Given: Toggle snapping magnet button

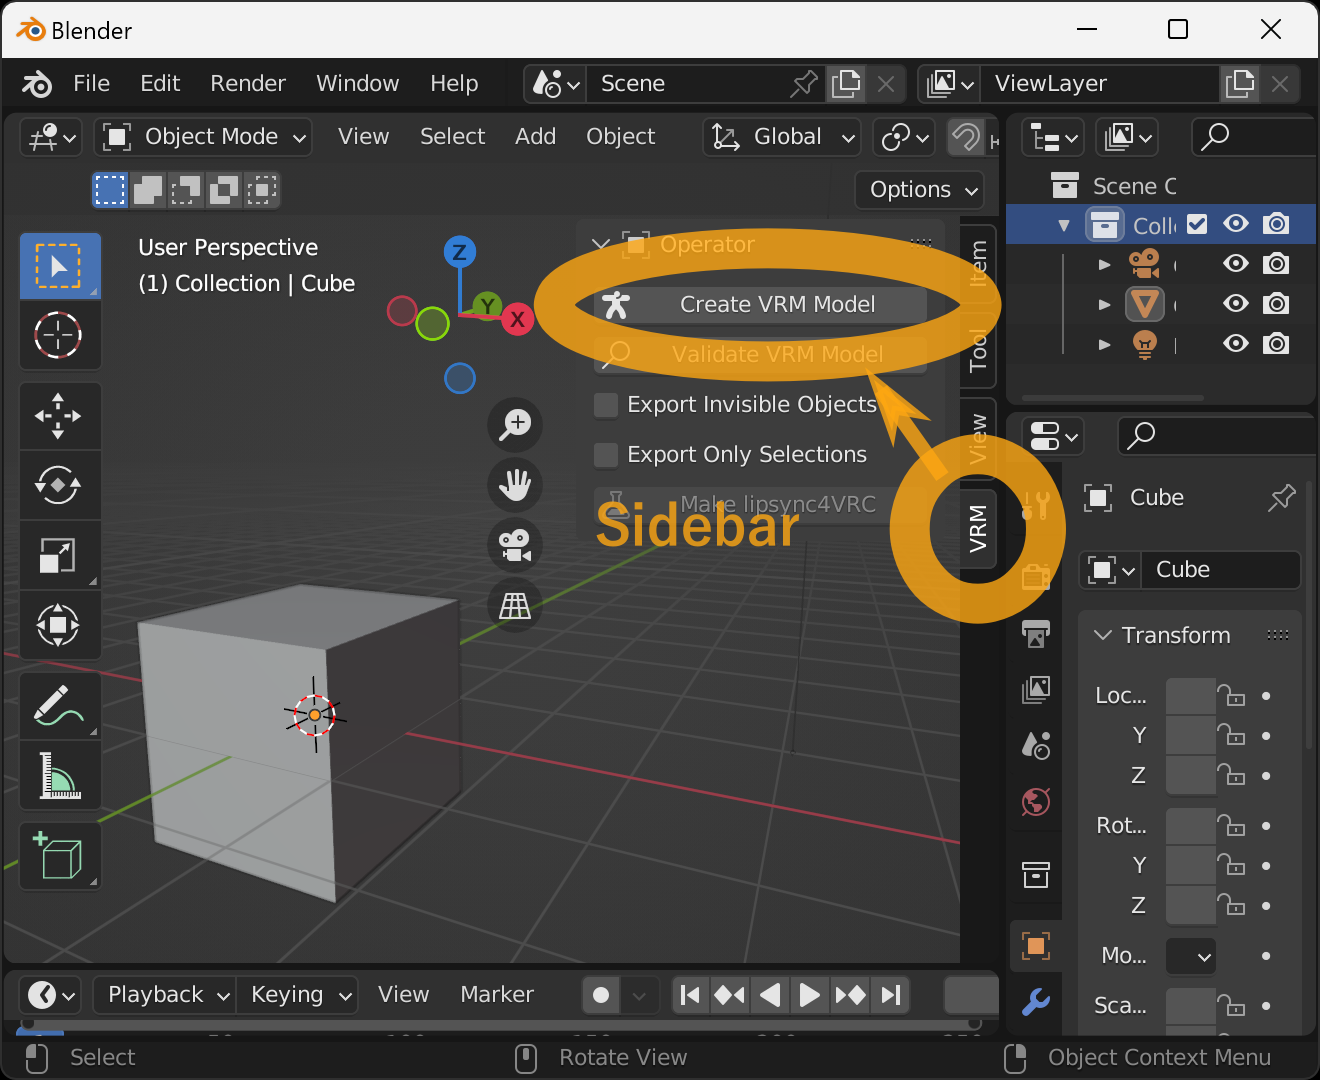Looking at the screenshot, I should tap(965, 137).
